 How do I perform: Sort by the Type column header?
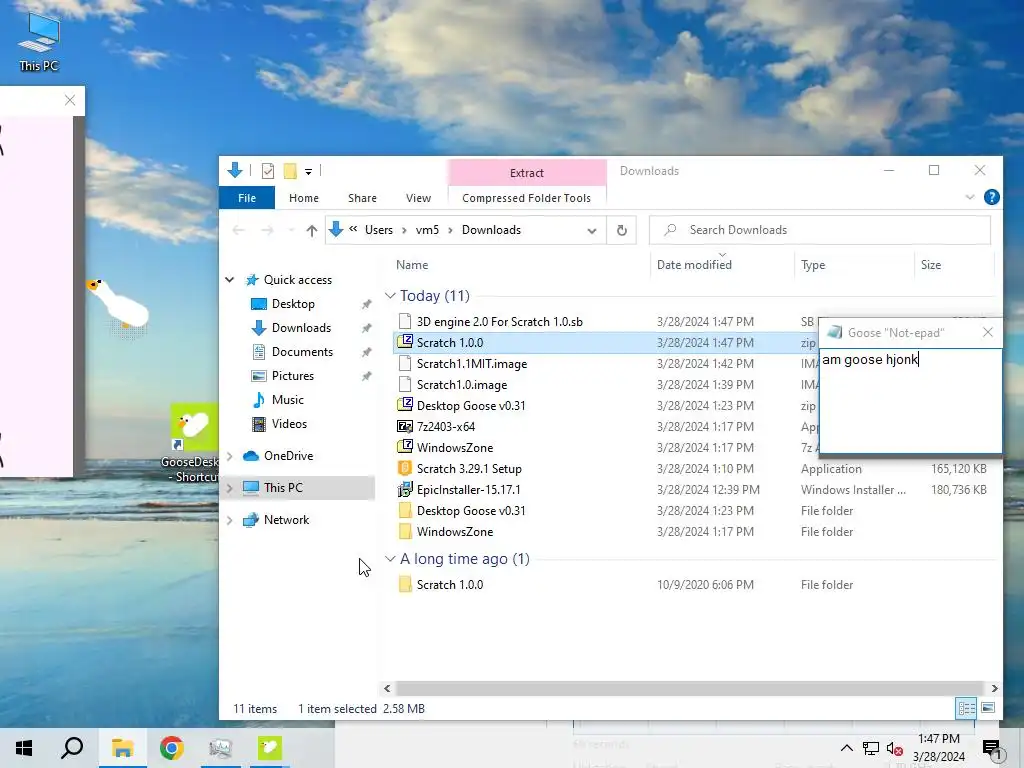(813, 264)
